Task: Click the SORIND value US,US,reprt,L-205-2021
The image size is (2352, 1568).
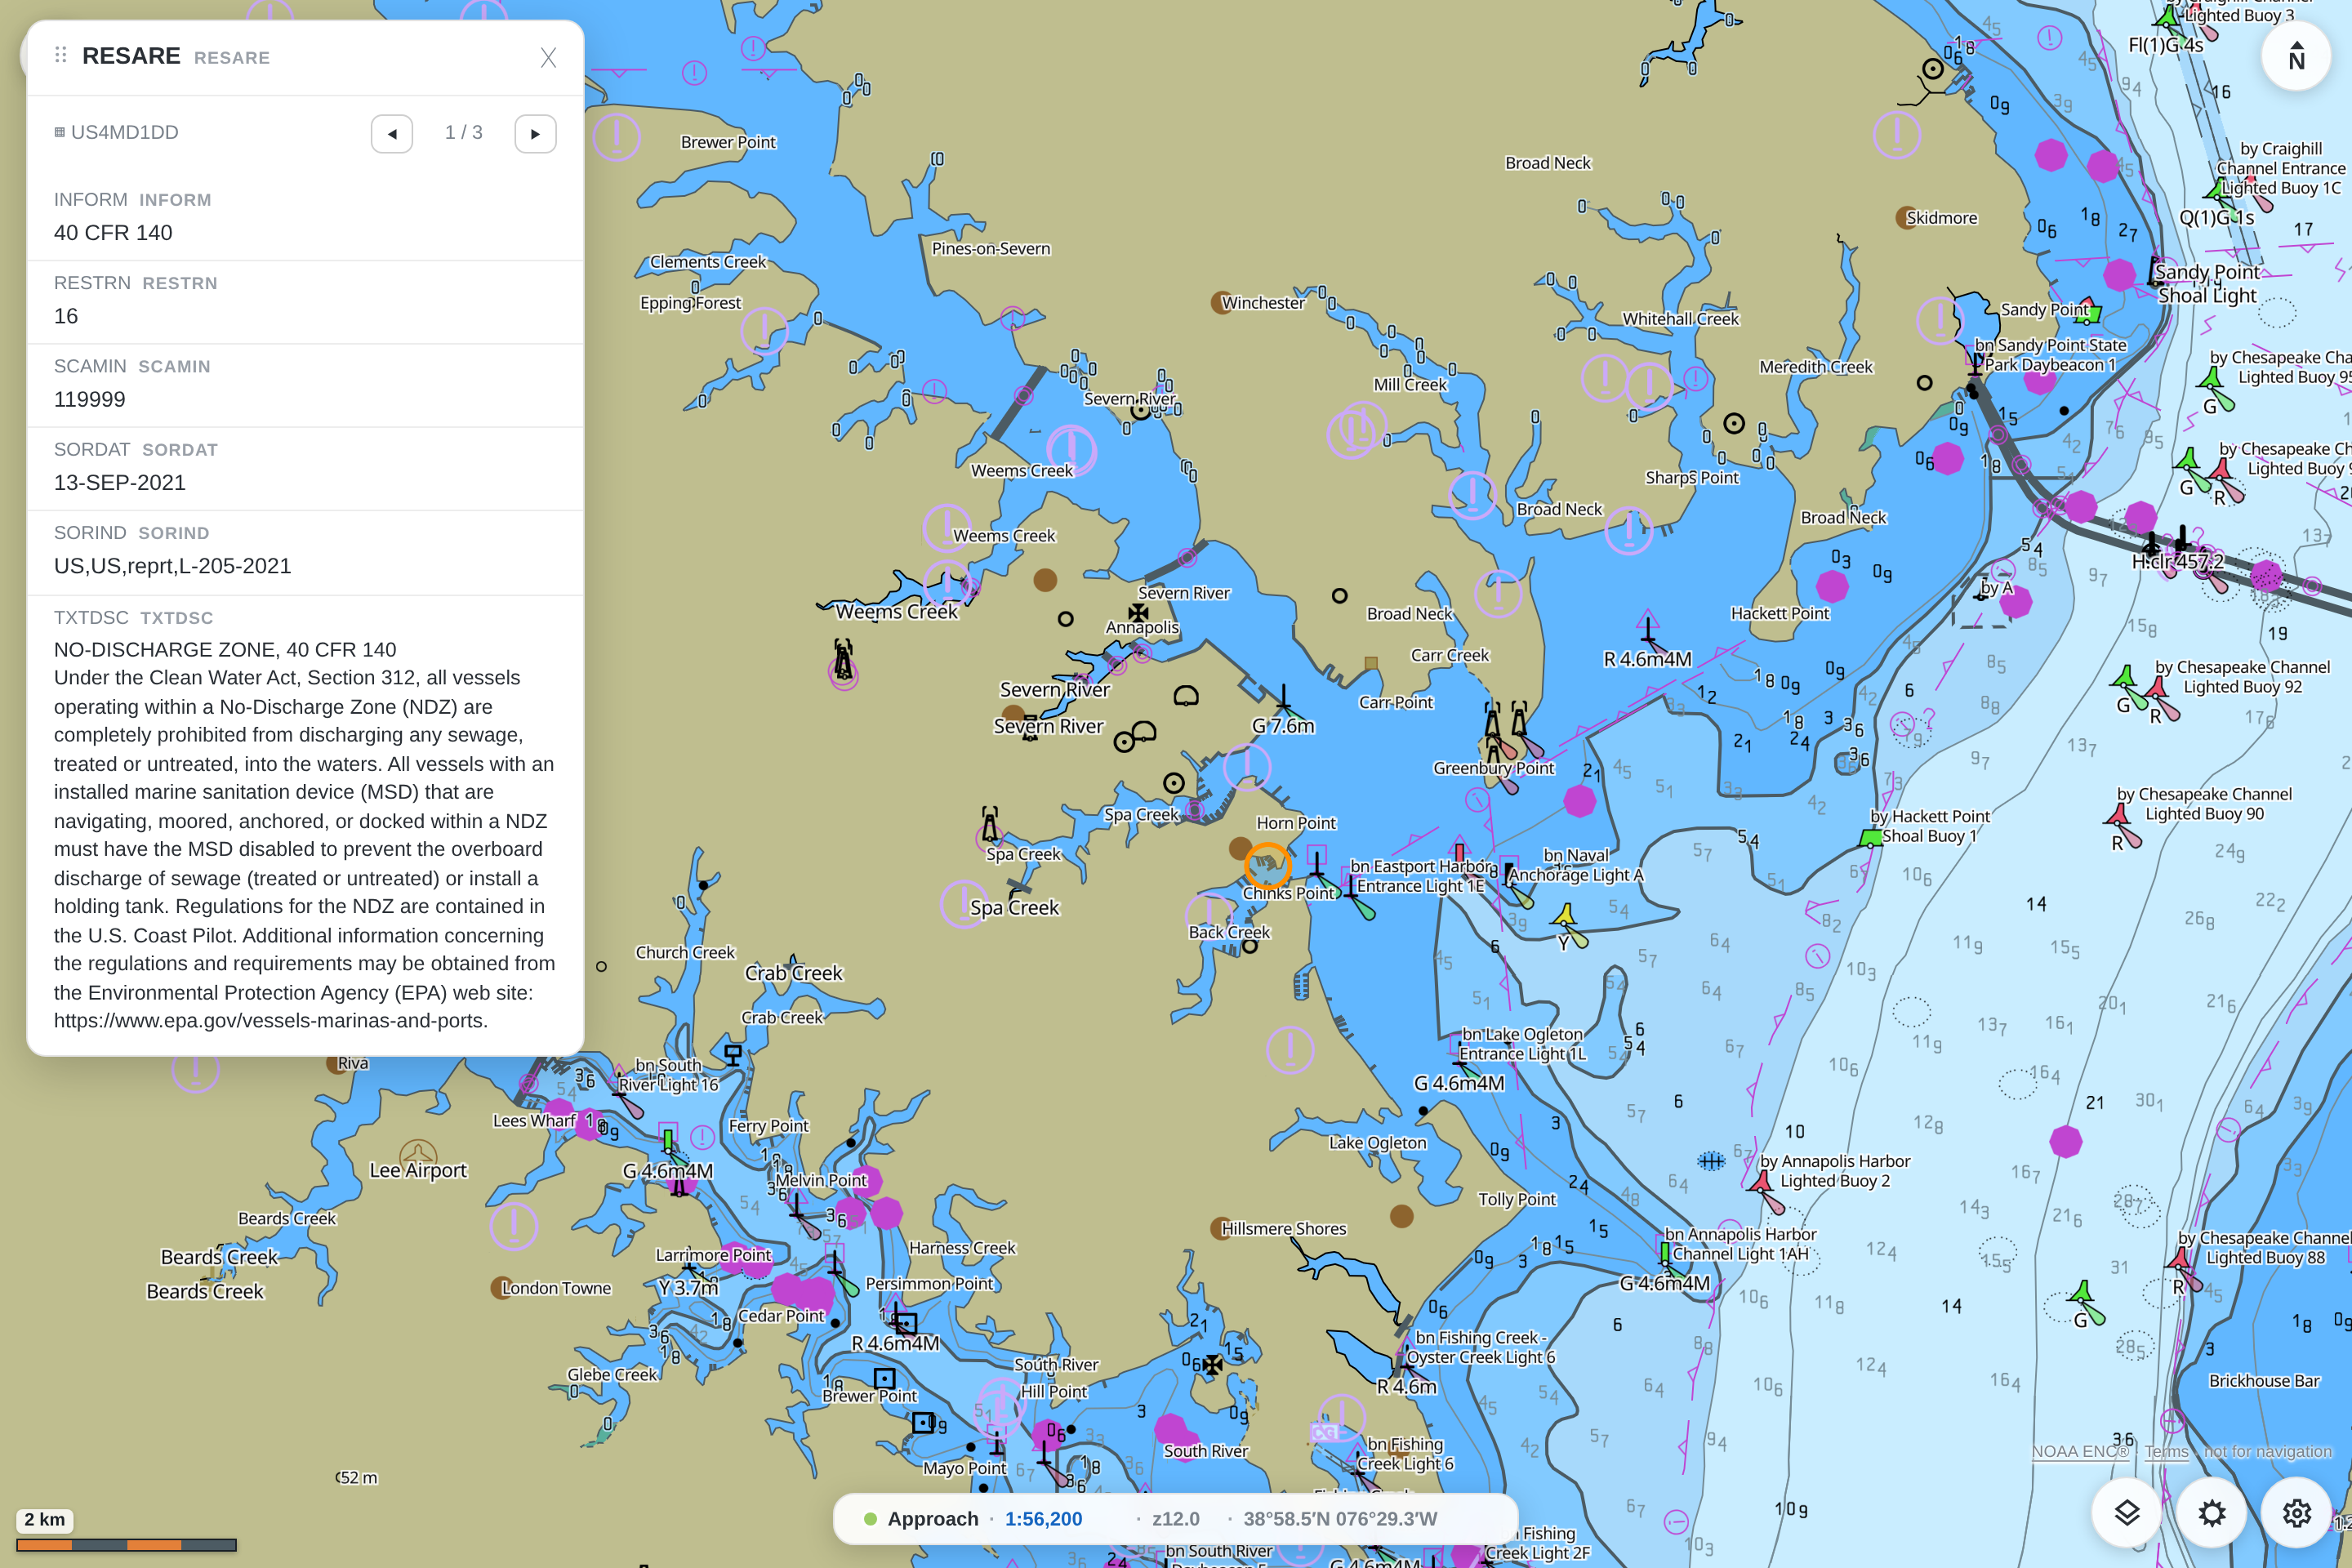Action: coord(173,566)
